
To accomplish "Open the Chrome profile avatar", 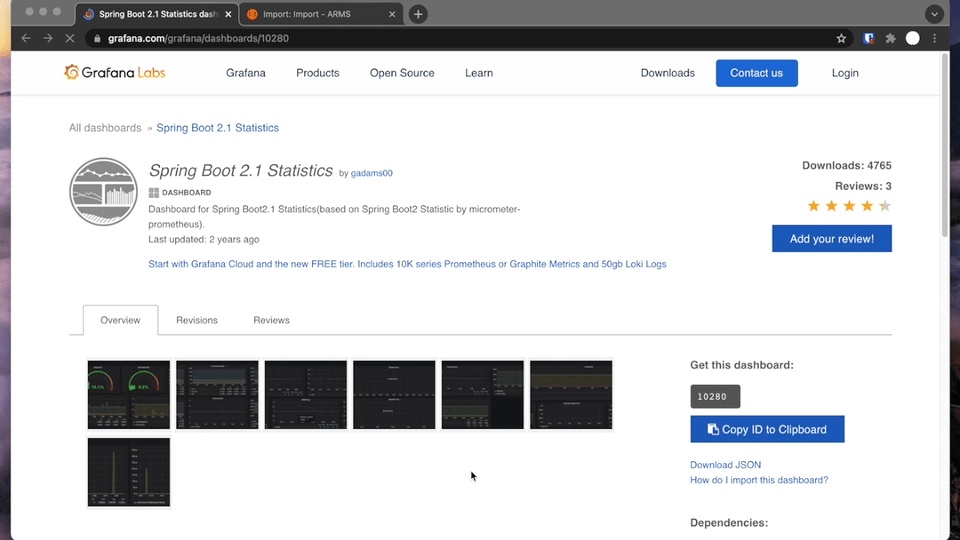I will [x=912, y=38].
